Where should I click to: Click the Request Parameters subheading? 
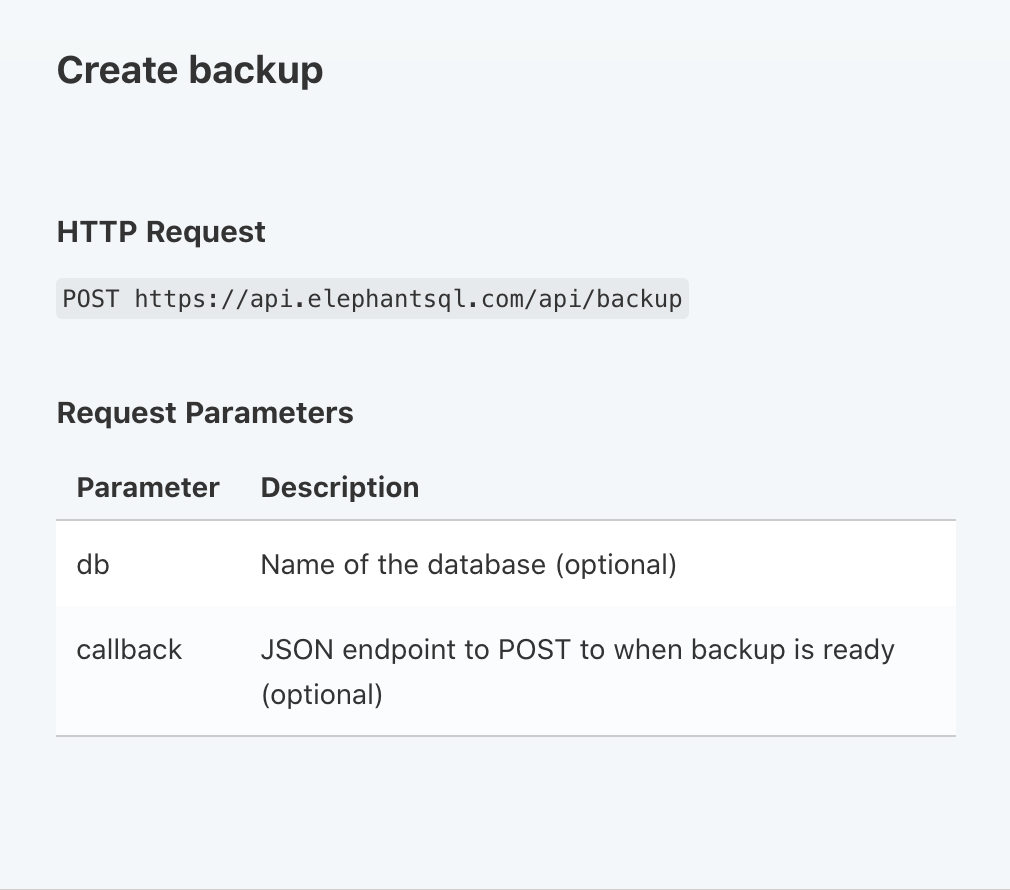click(x=205, y=412)
